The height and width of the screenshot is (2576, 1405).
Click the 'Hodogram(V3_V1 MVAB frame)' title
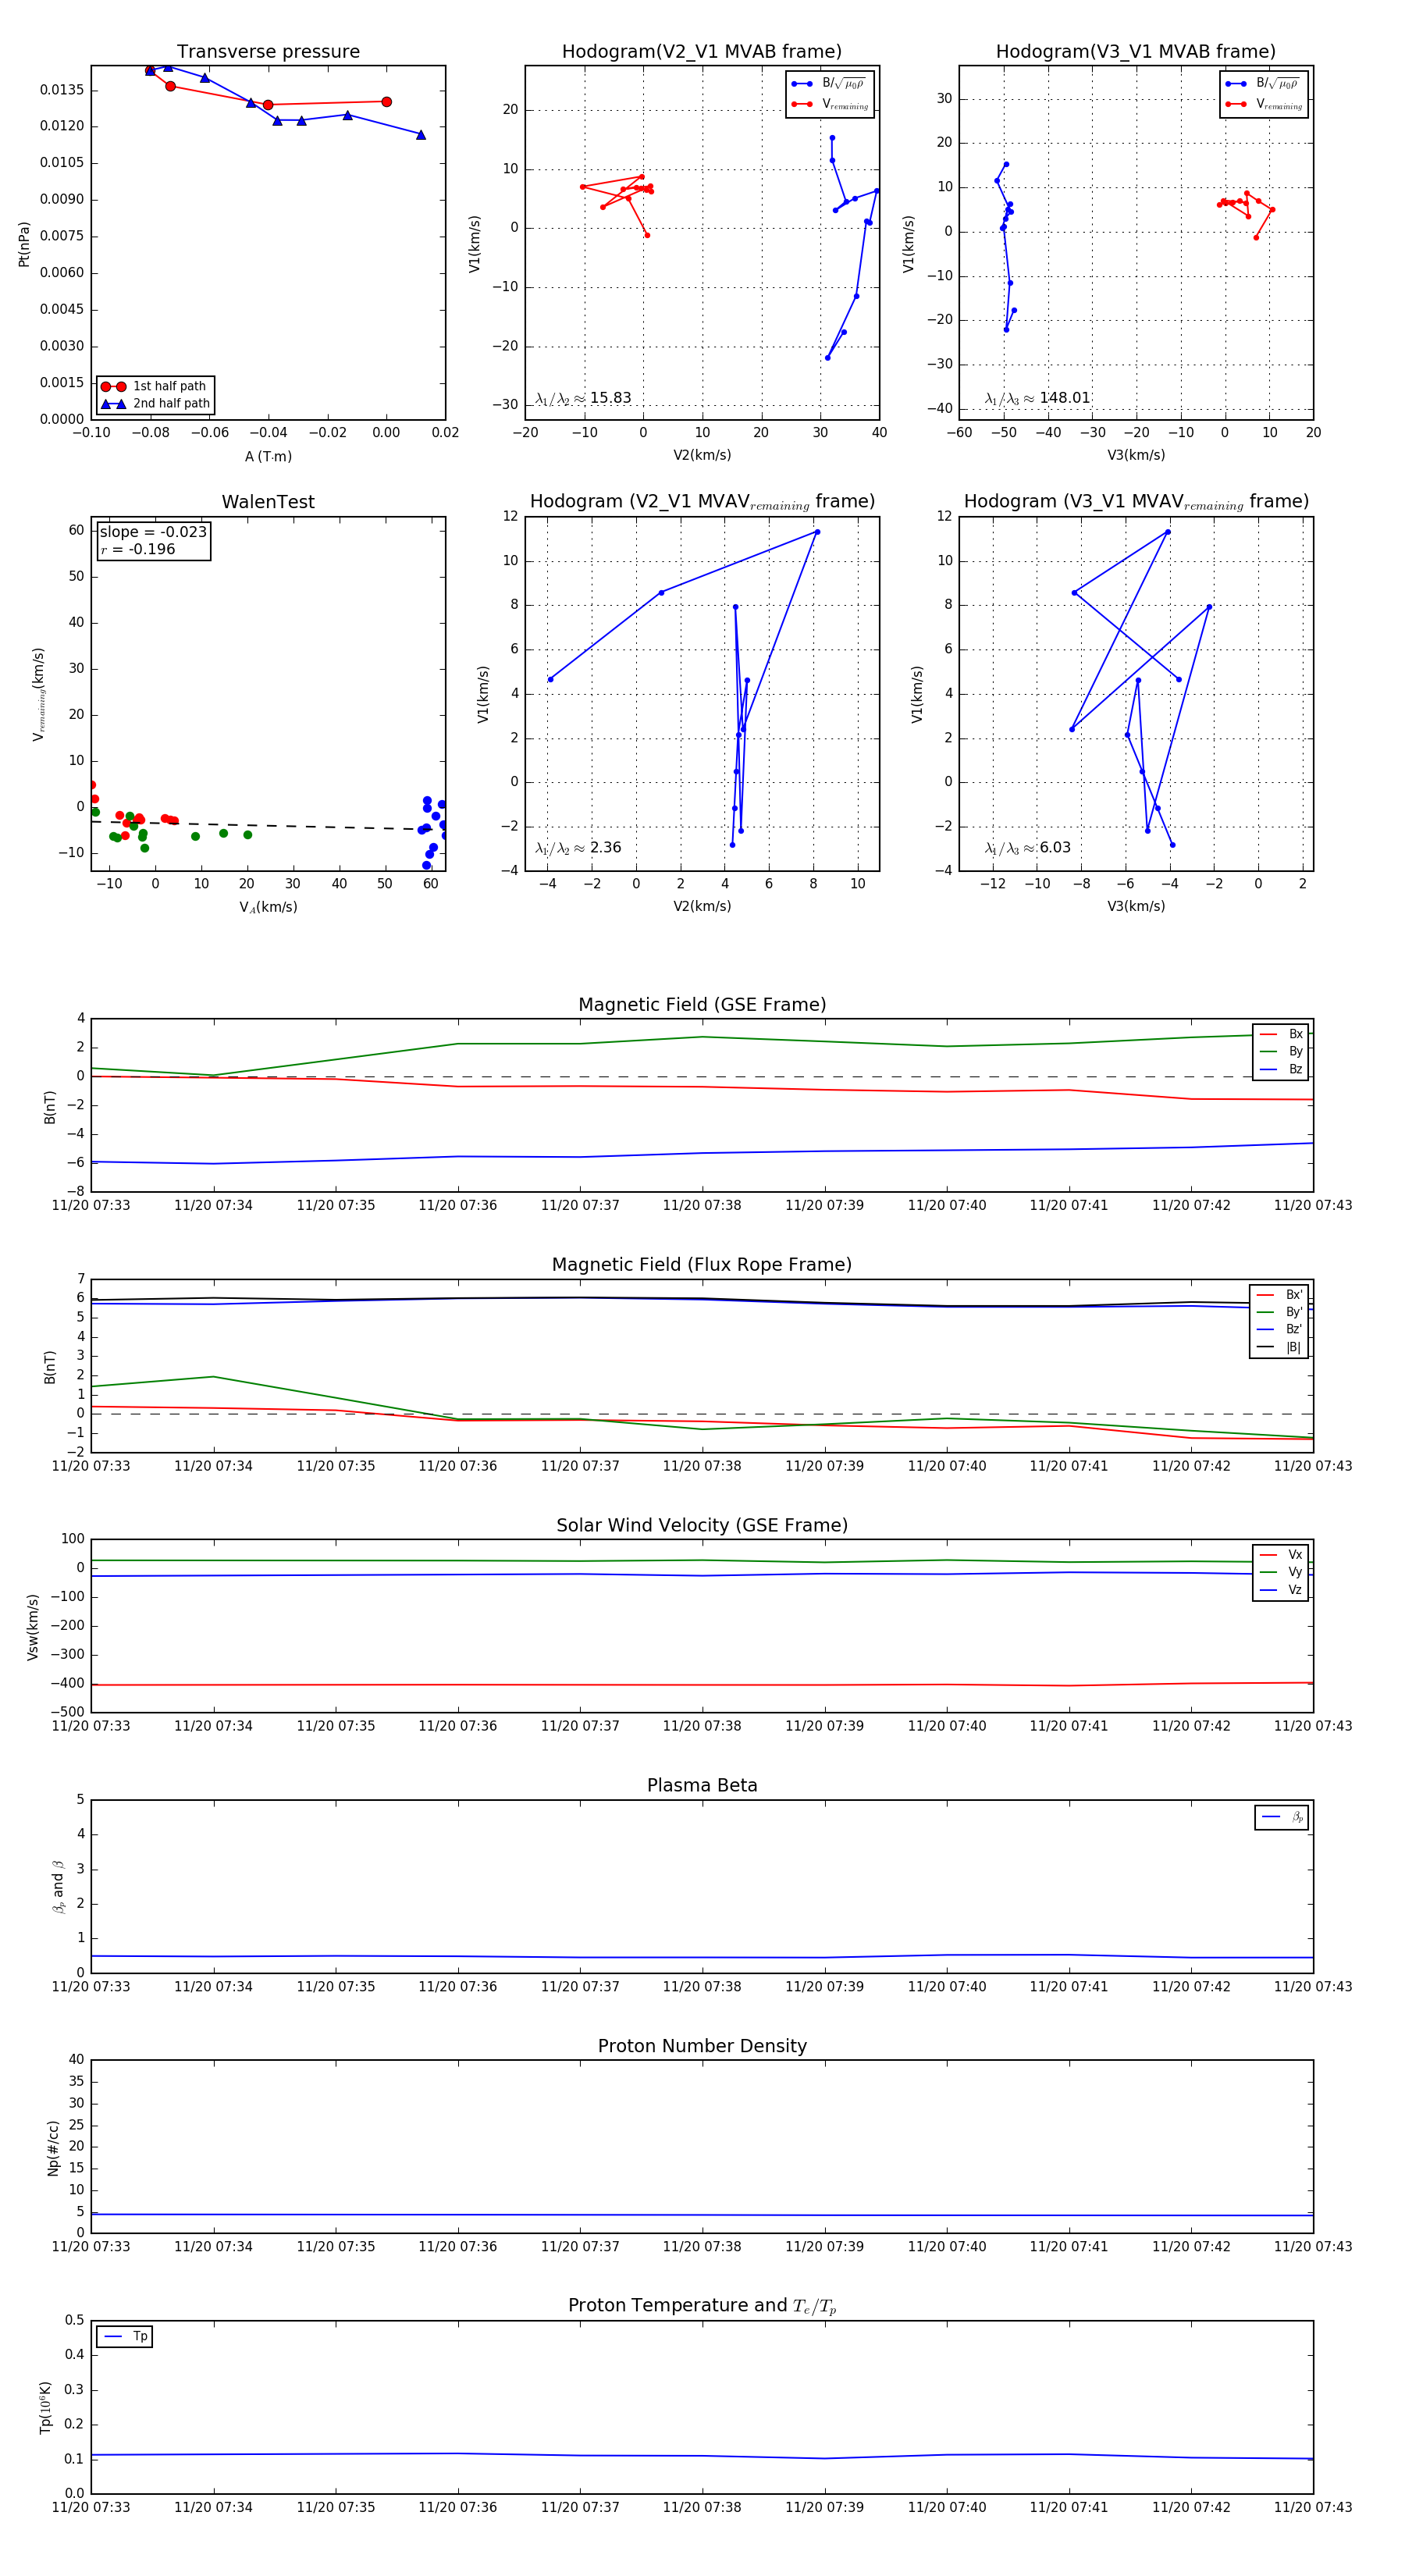[1136, 52]
